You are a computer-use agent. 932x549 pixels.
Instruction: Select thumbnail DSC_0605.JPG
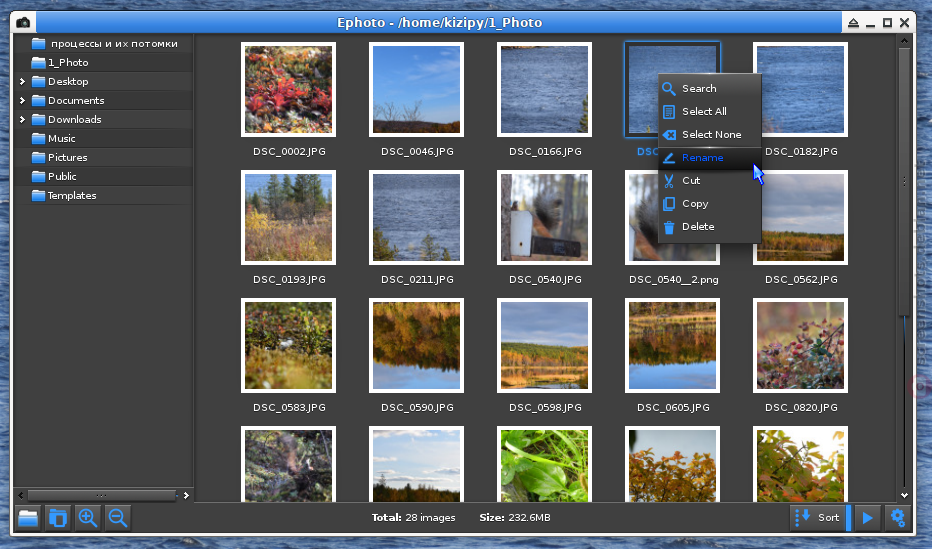pyautogui.click(x=672, y=345)
